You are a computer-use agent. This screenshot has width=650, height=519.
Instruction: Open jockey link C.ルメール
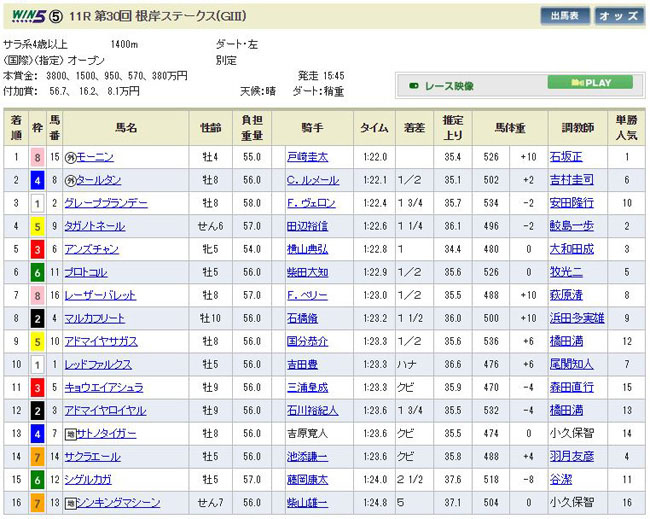[x=313, y=180]
